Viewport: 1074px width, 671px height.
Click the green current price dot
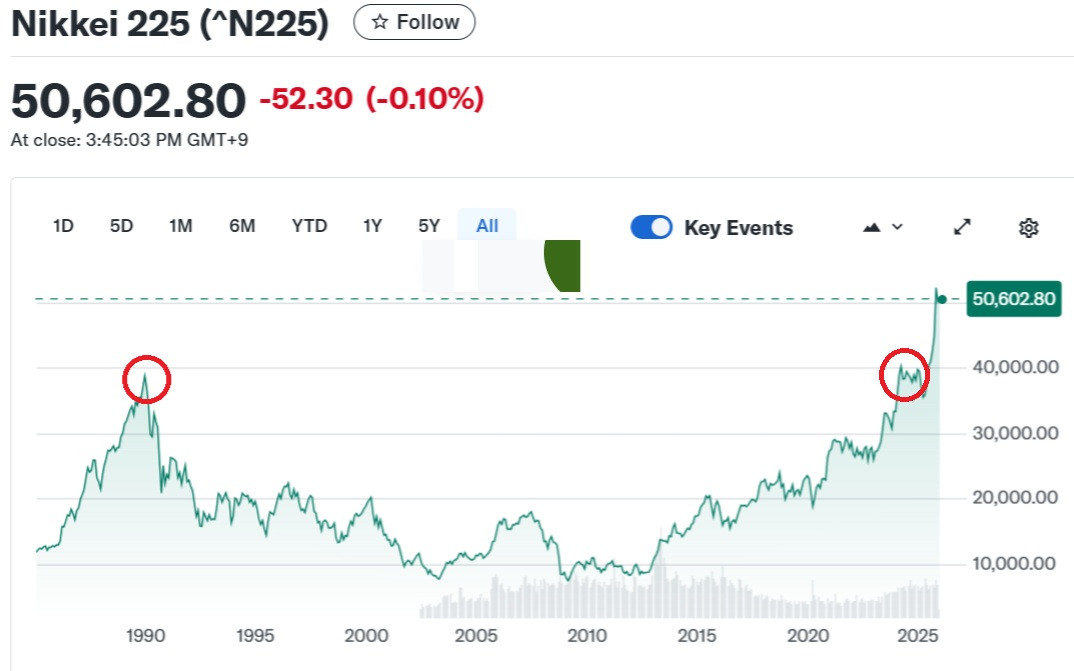click(942, 299)
